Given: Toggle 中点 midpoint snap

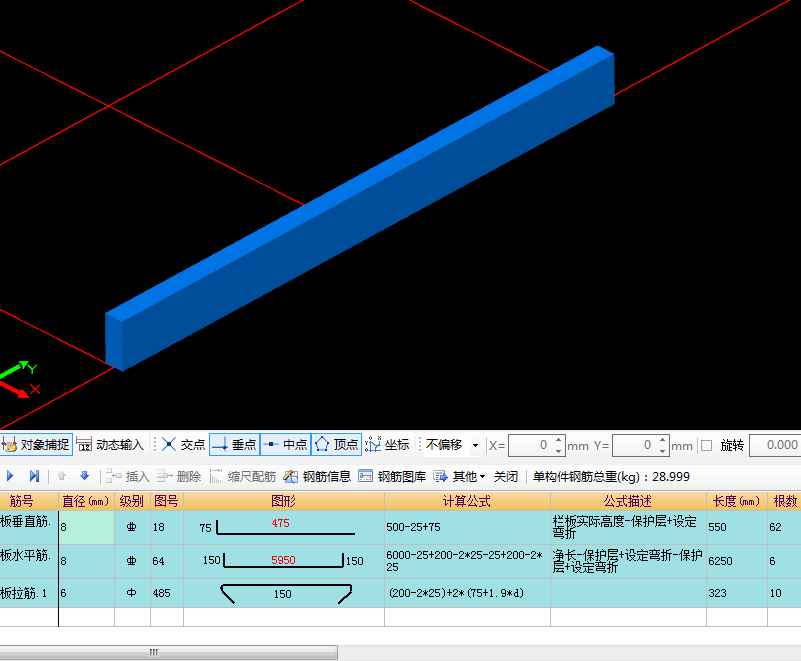Looking at the screenshot, I should pos(286,445).
